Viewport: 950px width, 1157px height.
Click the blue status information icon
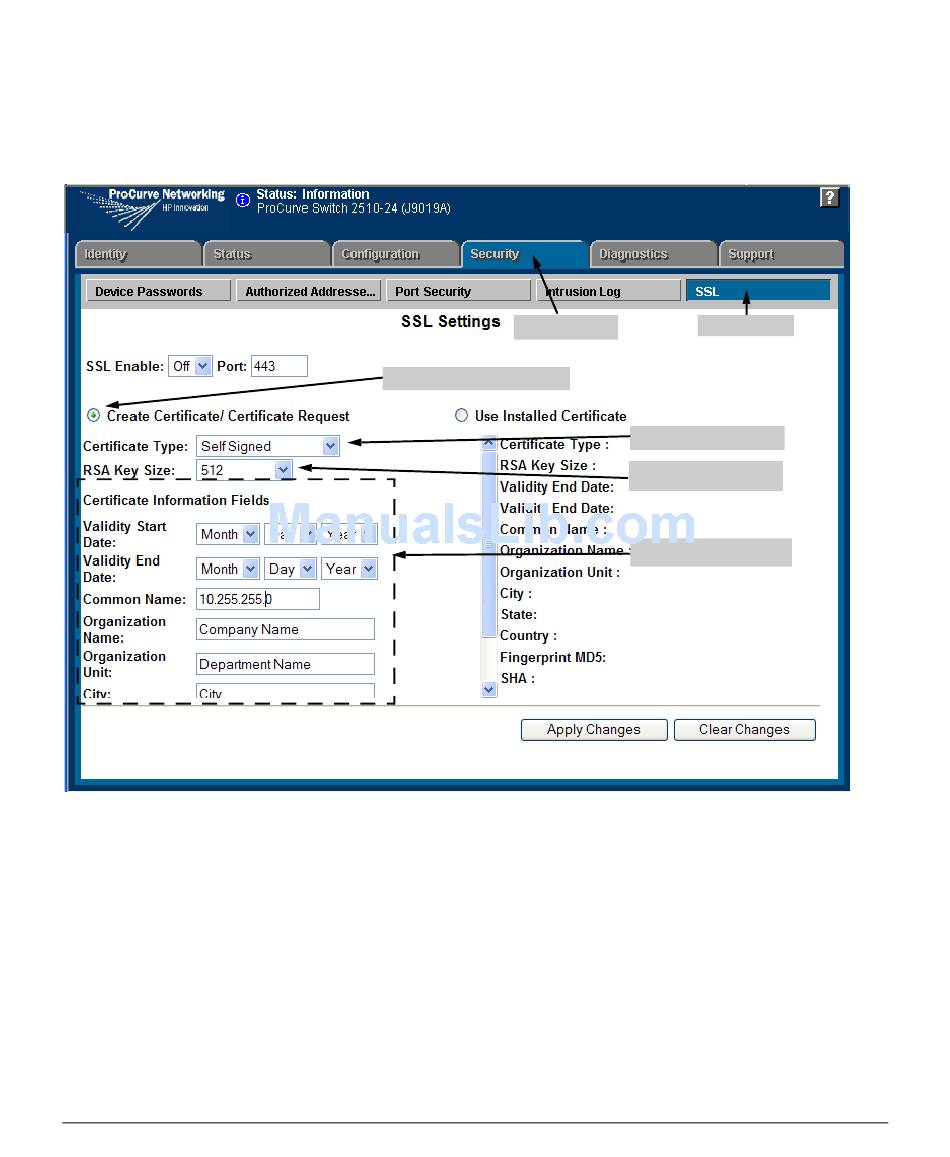(x=242, y=200)
